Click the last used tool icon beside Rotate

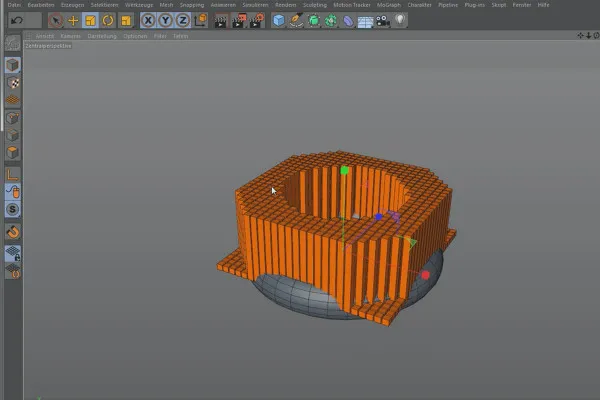click(126, 20)
